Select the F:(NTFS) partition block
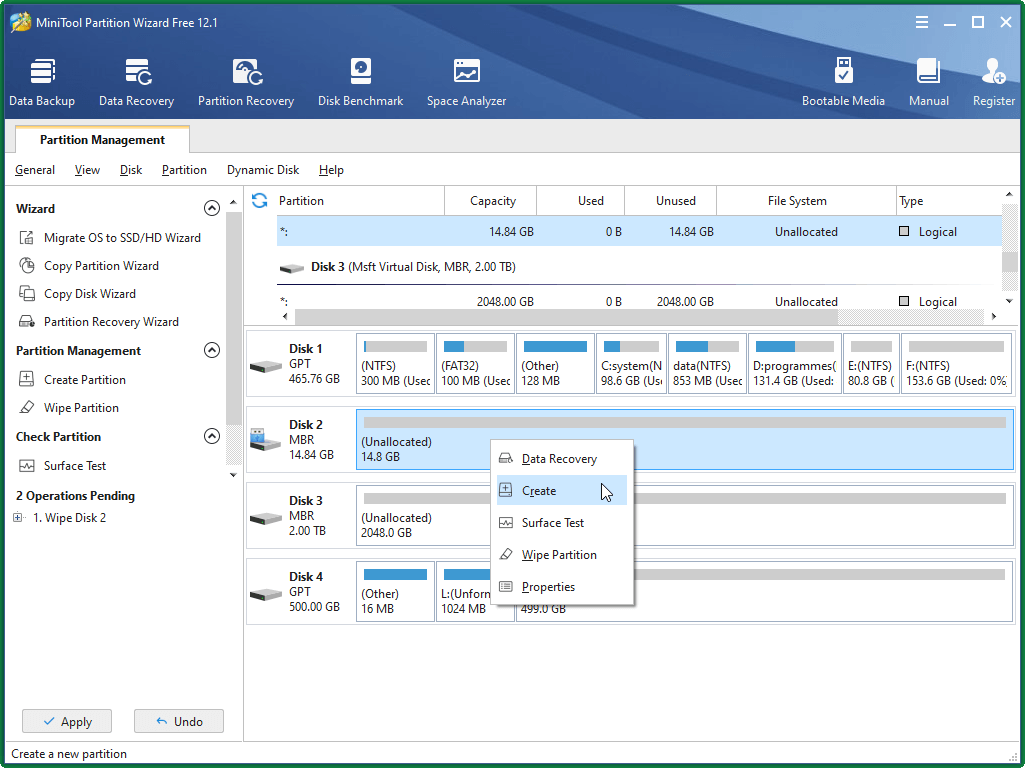1025x768 pixels. (x=956, y=364)
